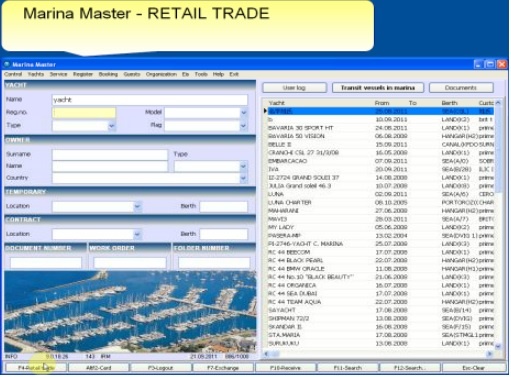Click the Document Number input field
The image size is (511, 377).
pos(46,263)
